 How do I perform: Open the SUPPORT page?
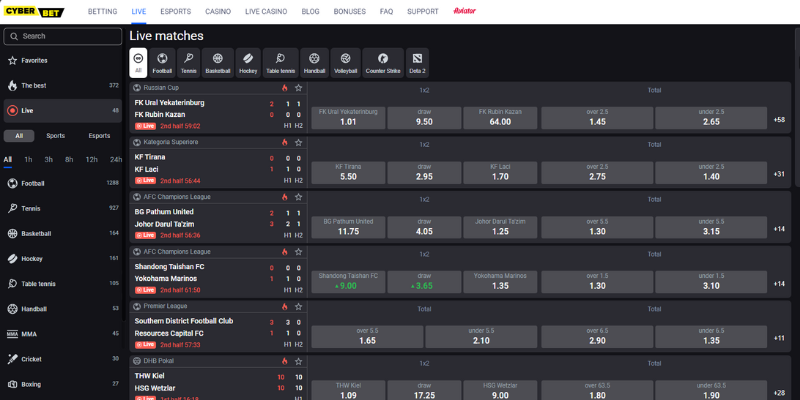tap(422, 11)
